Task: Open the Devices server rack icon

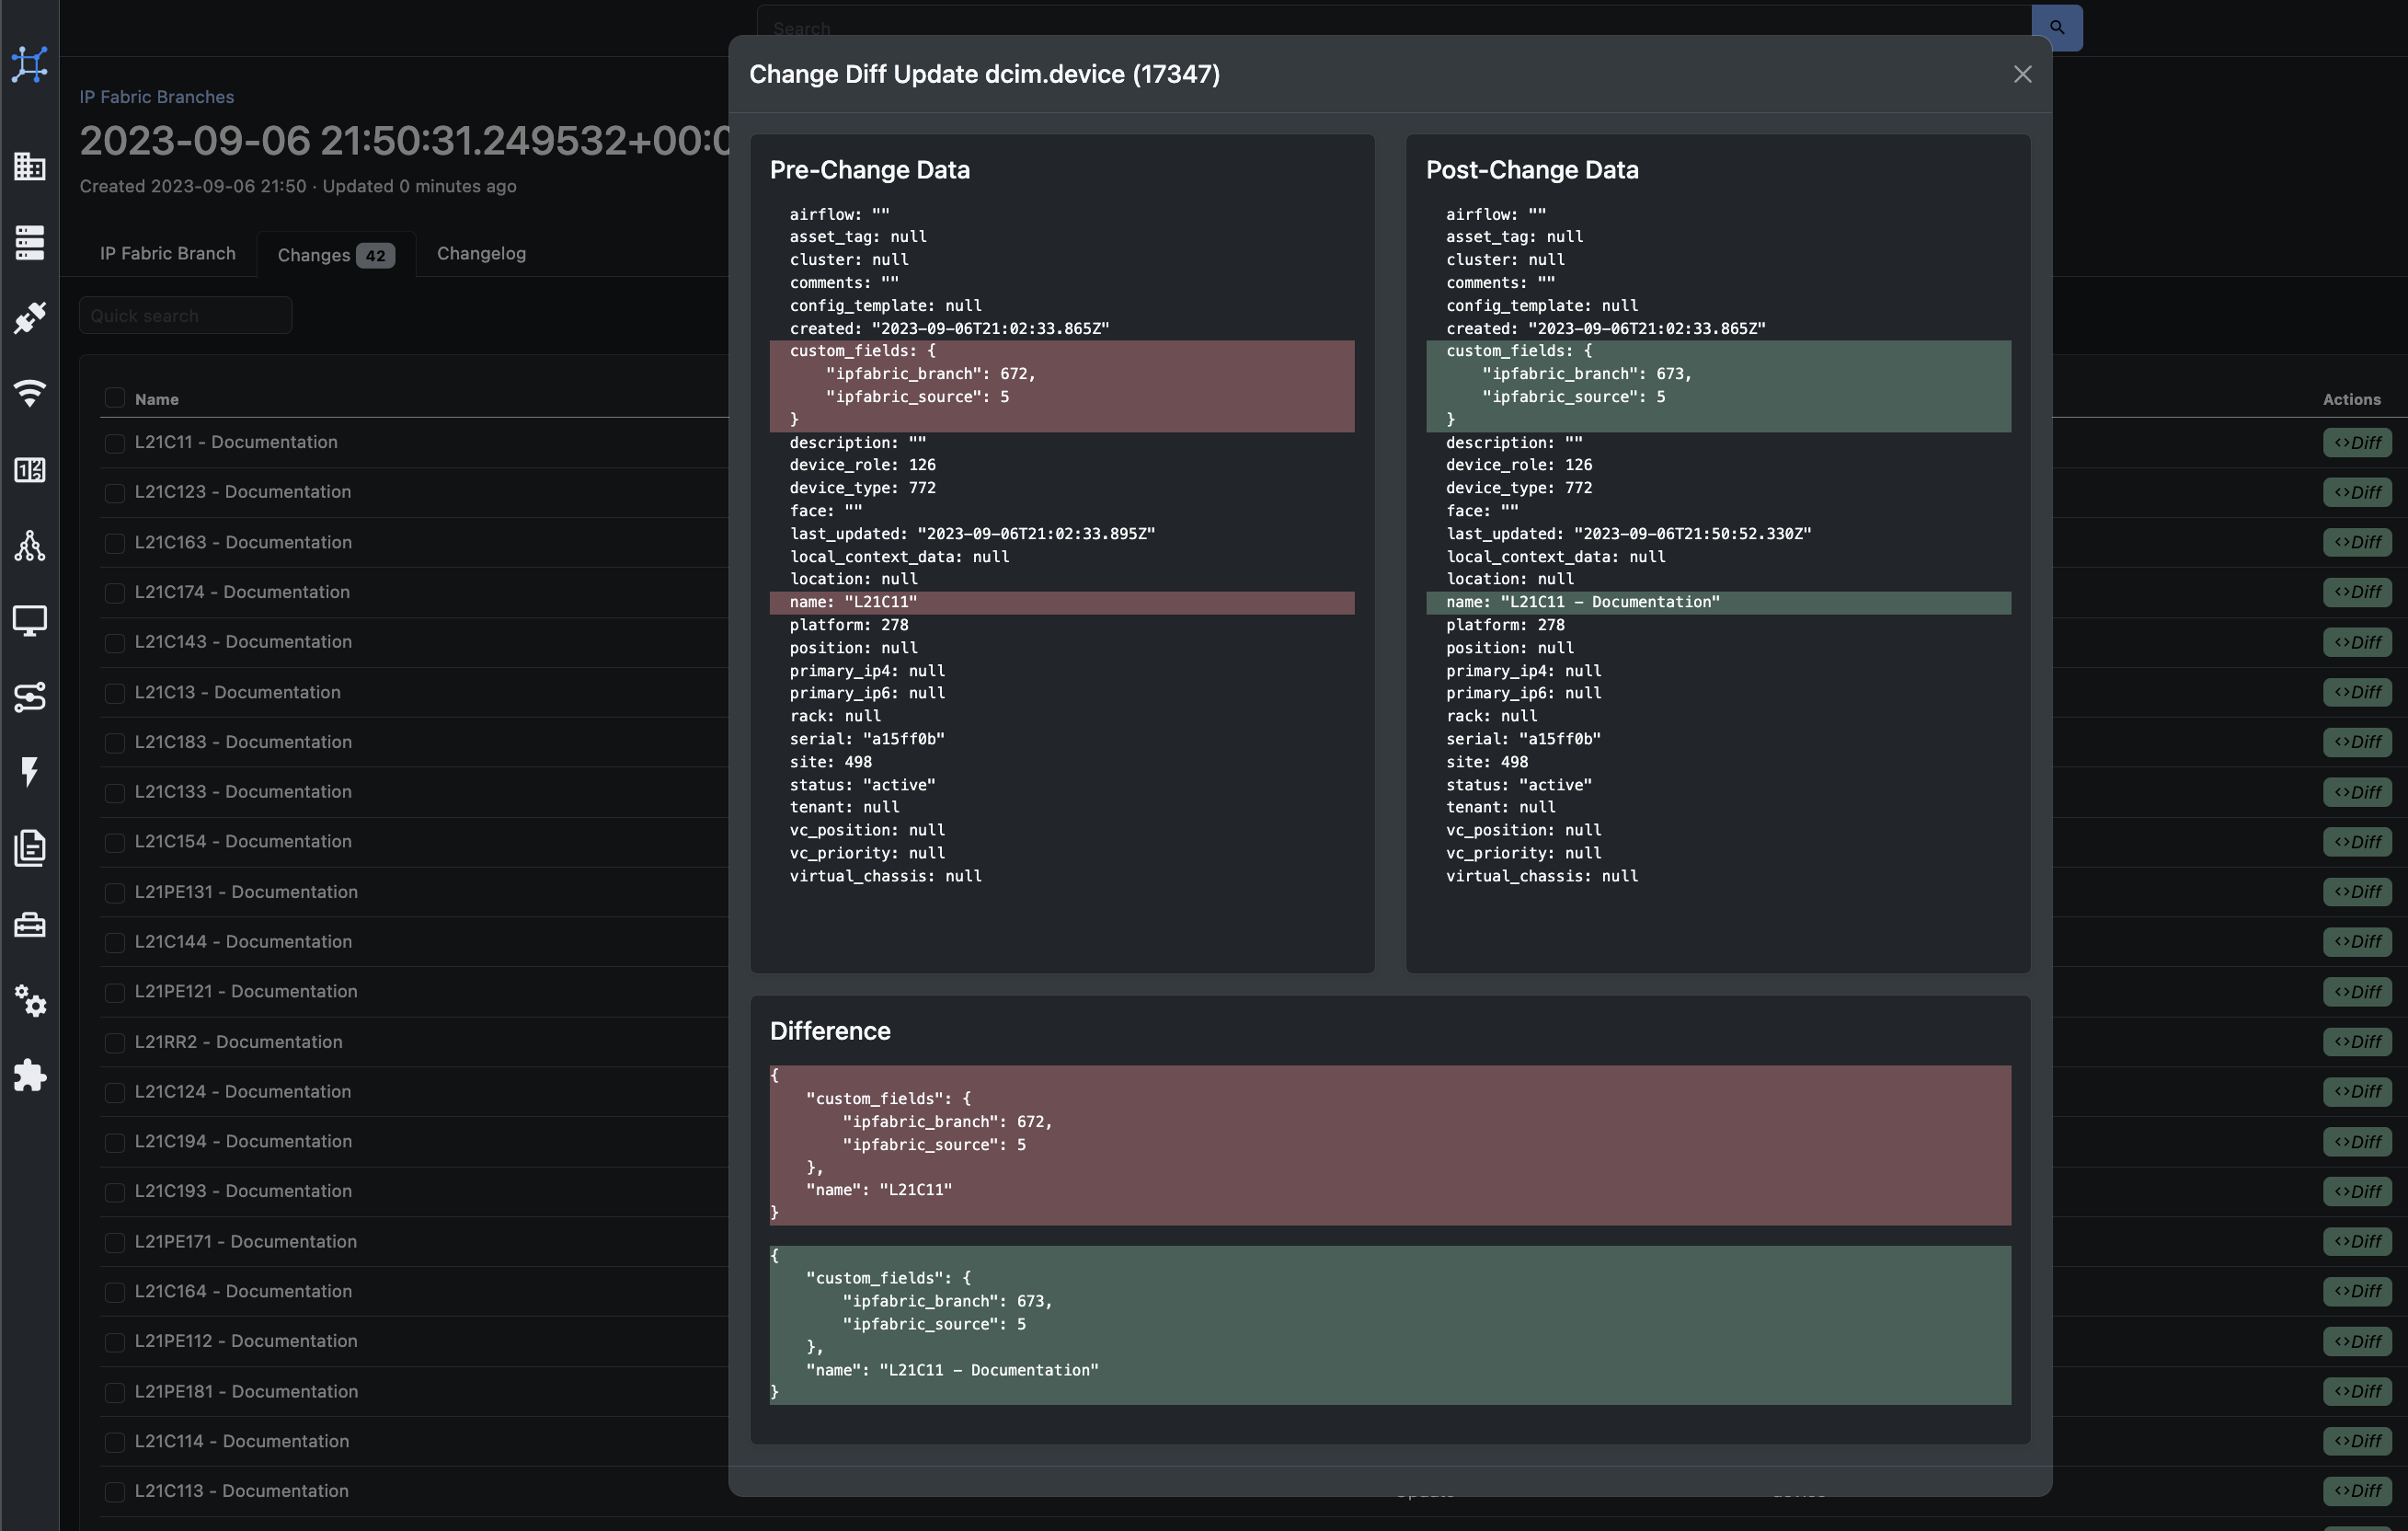Action: [x=29, y=242]
